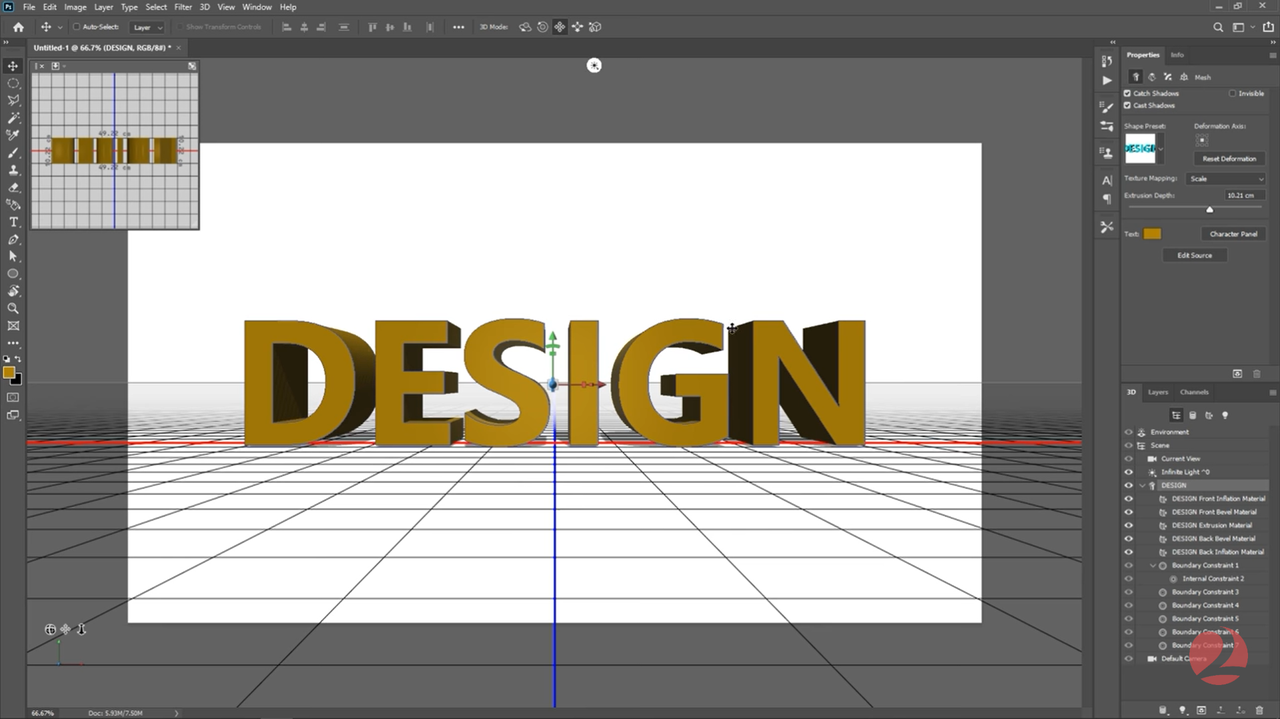Click Align left edges icon
This screenshot has height=719, width=1280.
[x=287, y=27]
